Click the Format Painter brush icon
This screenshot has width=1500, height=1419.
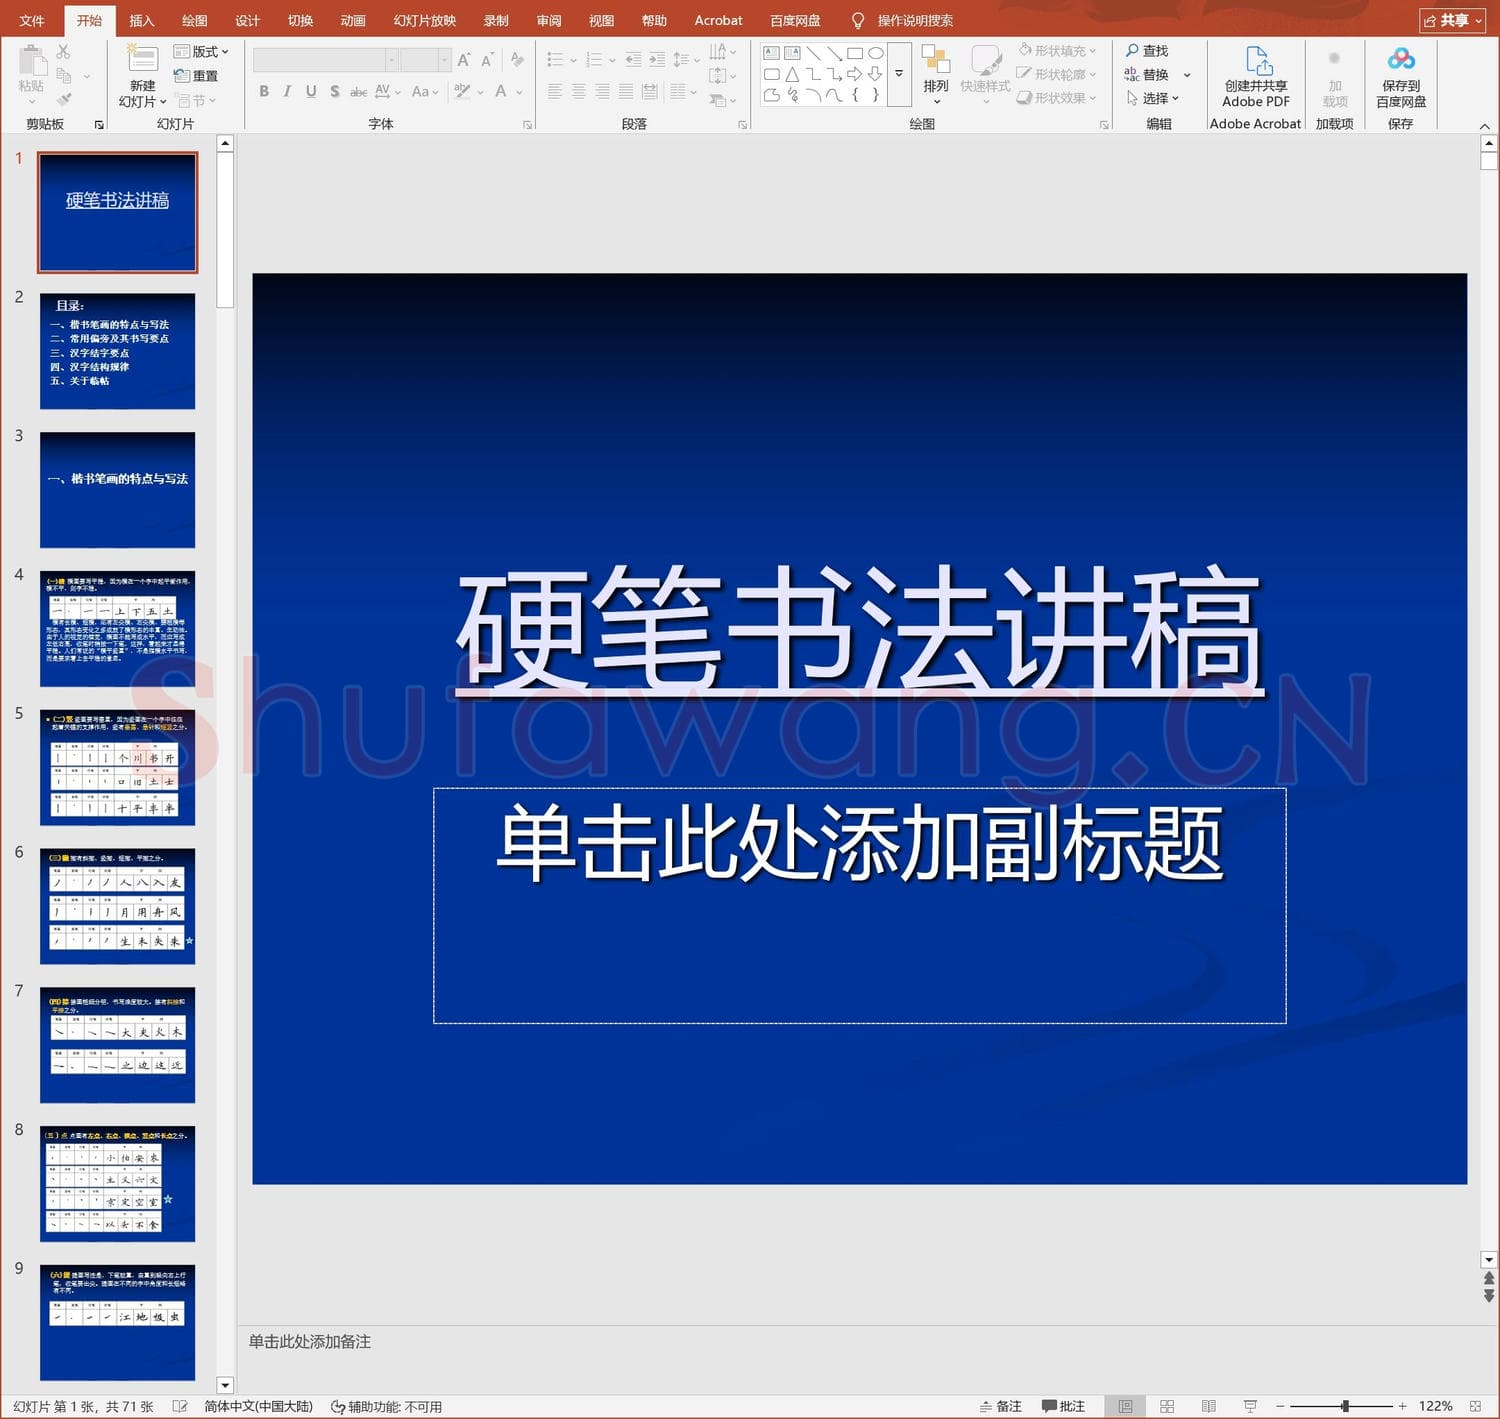[64, 99]
